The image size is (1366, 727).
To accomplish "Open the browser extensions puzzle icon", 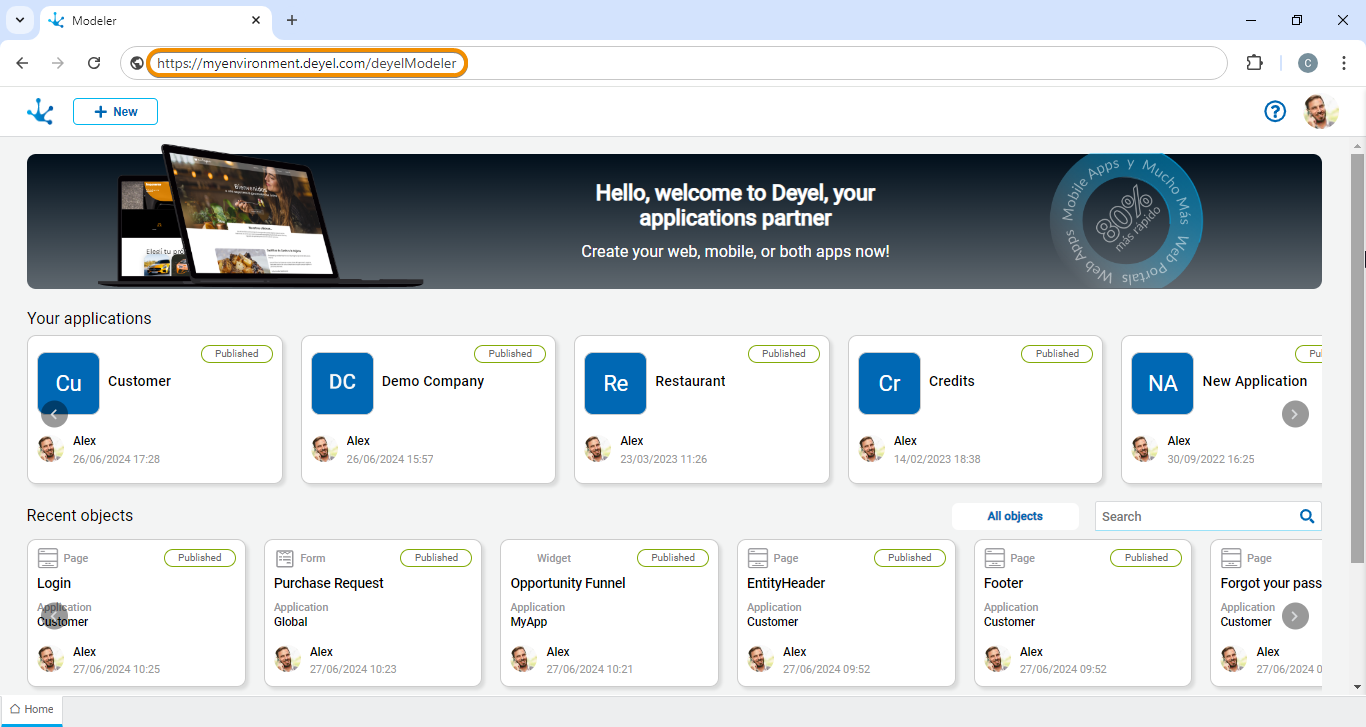I will coord(1254,63).
